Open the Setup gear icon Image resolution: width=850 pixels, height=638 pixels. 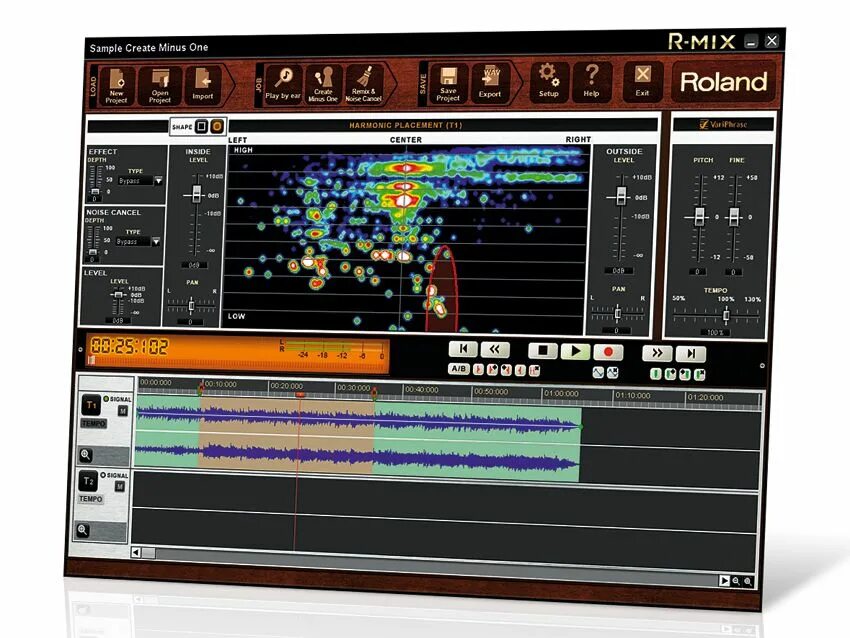549,81
